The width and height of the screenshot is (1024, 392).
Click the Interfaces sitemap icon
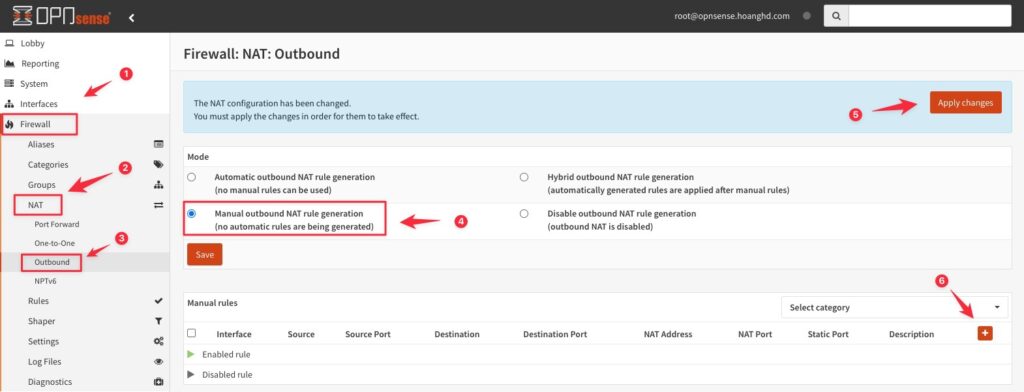click(x=9, y=104)
